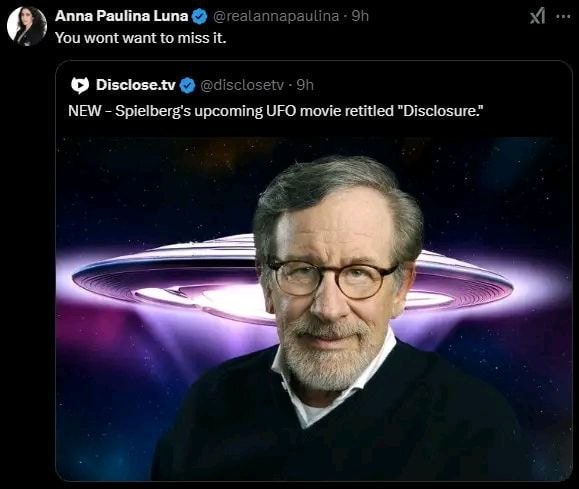Click the main post's 9h timestamp
579x489 pixels.
[x=360, y=16]
